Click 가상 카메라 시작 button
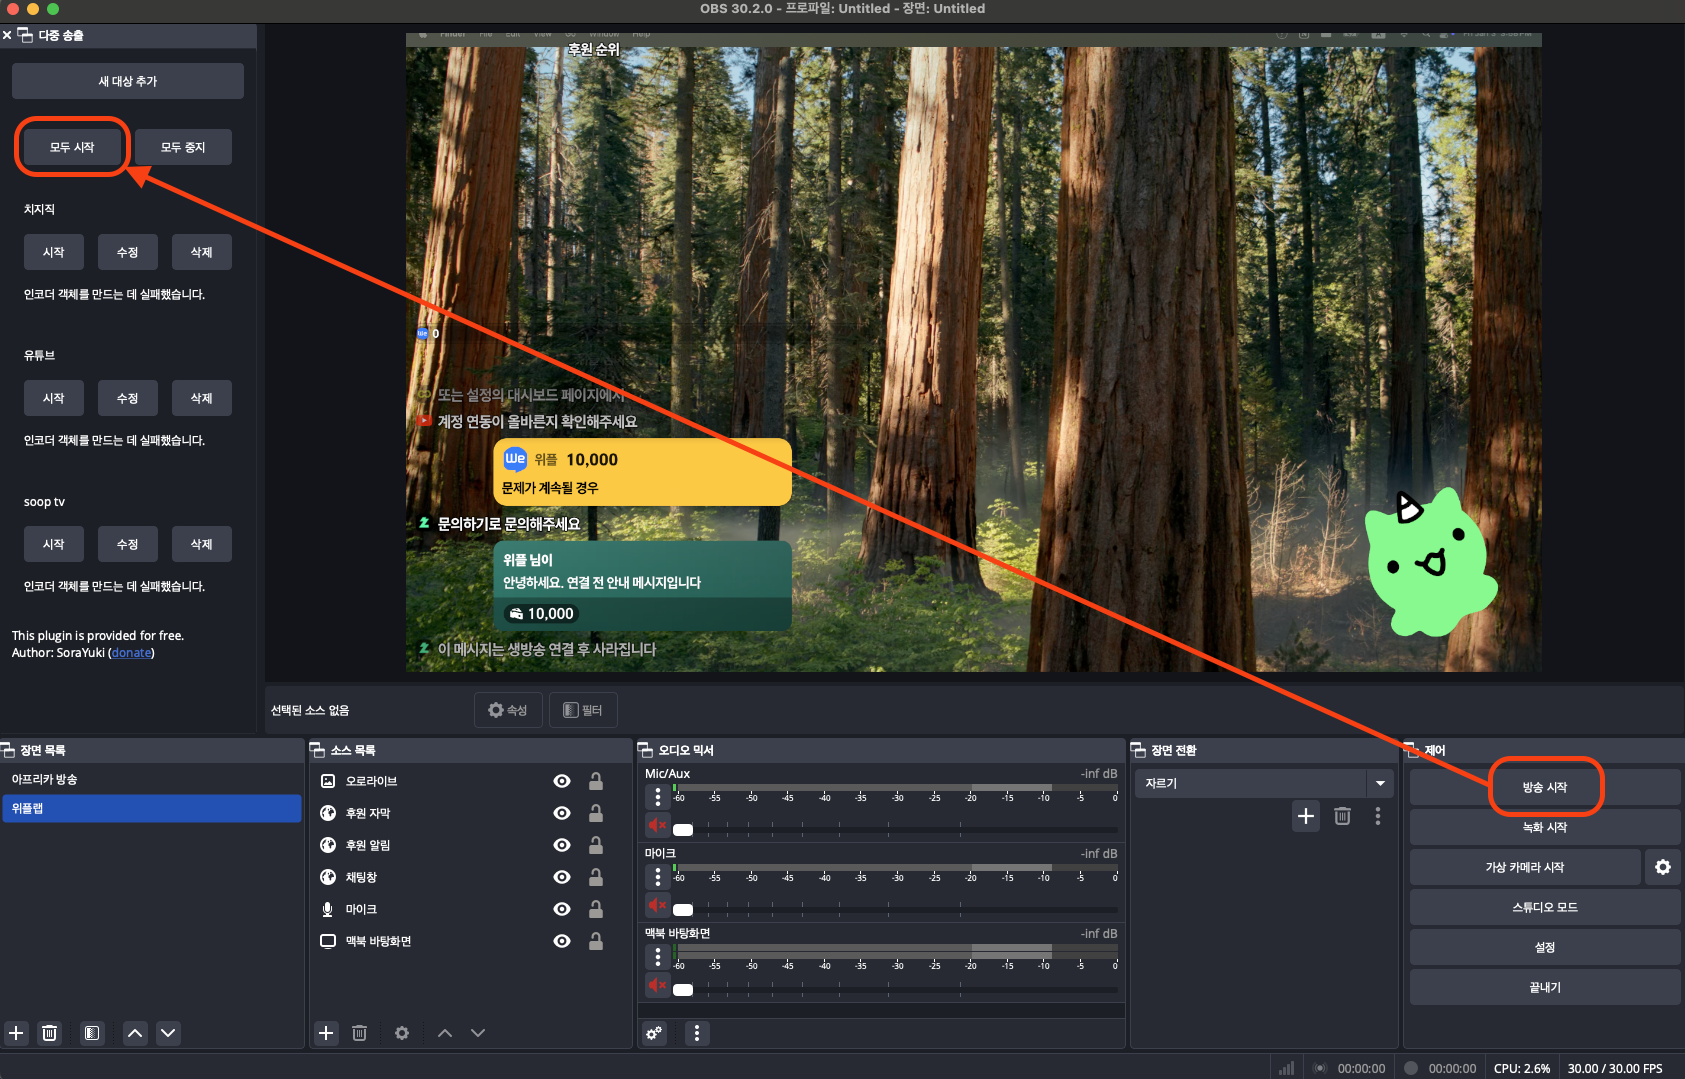The width and height of the screenshot is (1685, 1079). click(1525, 867)
